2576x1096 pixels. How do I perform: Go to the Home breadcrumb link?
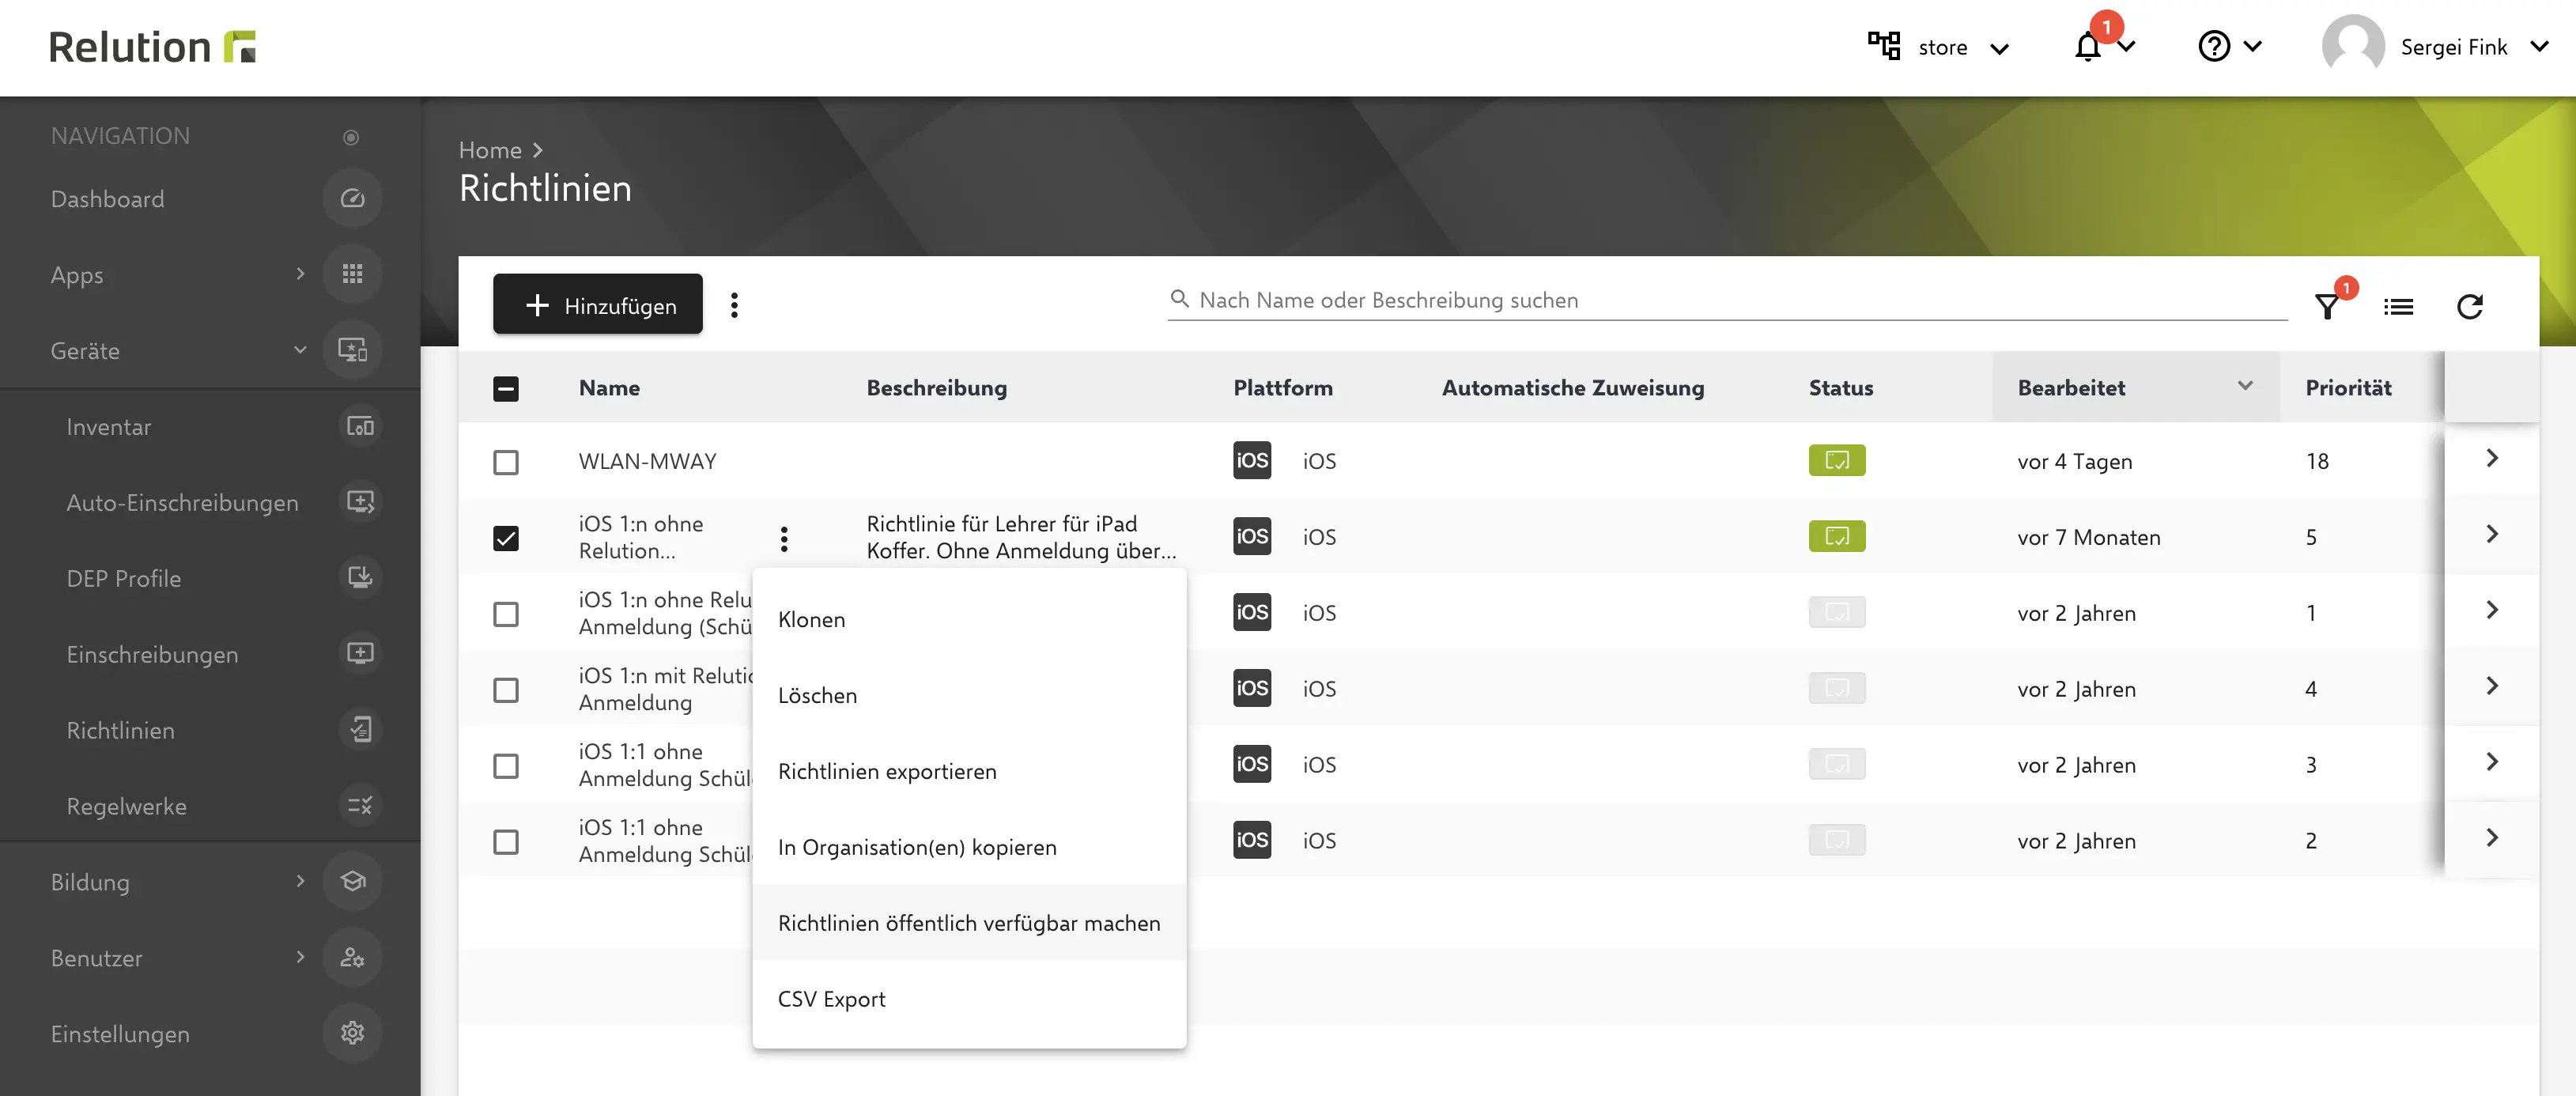(490, 150)
